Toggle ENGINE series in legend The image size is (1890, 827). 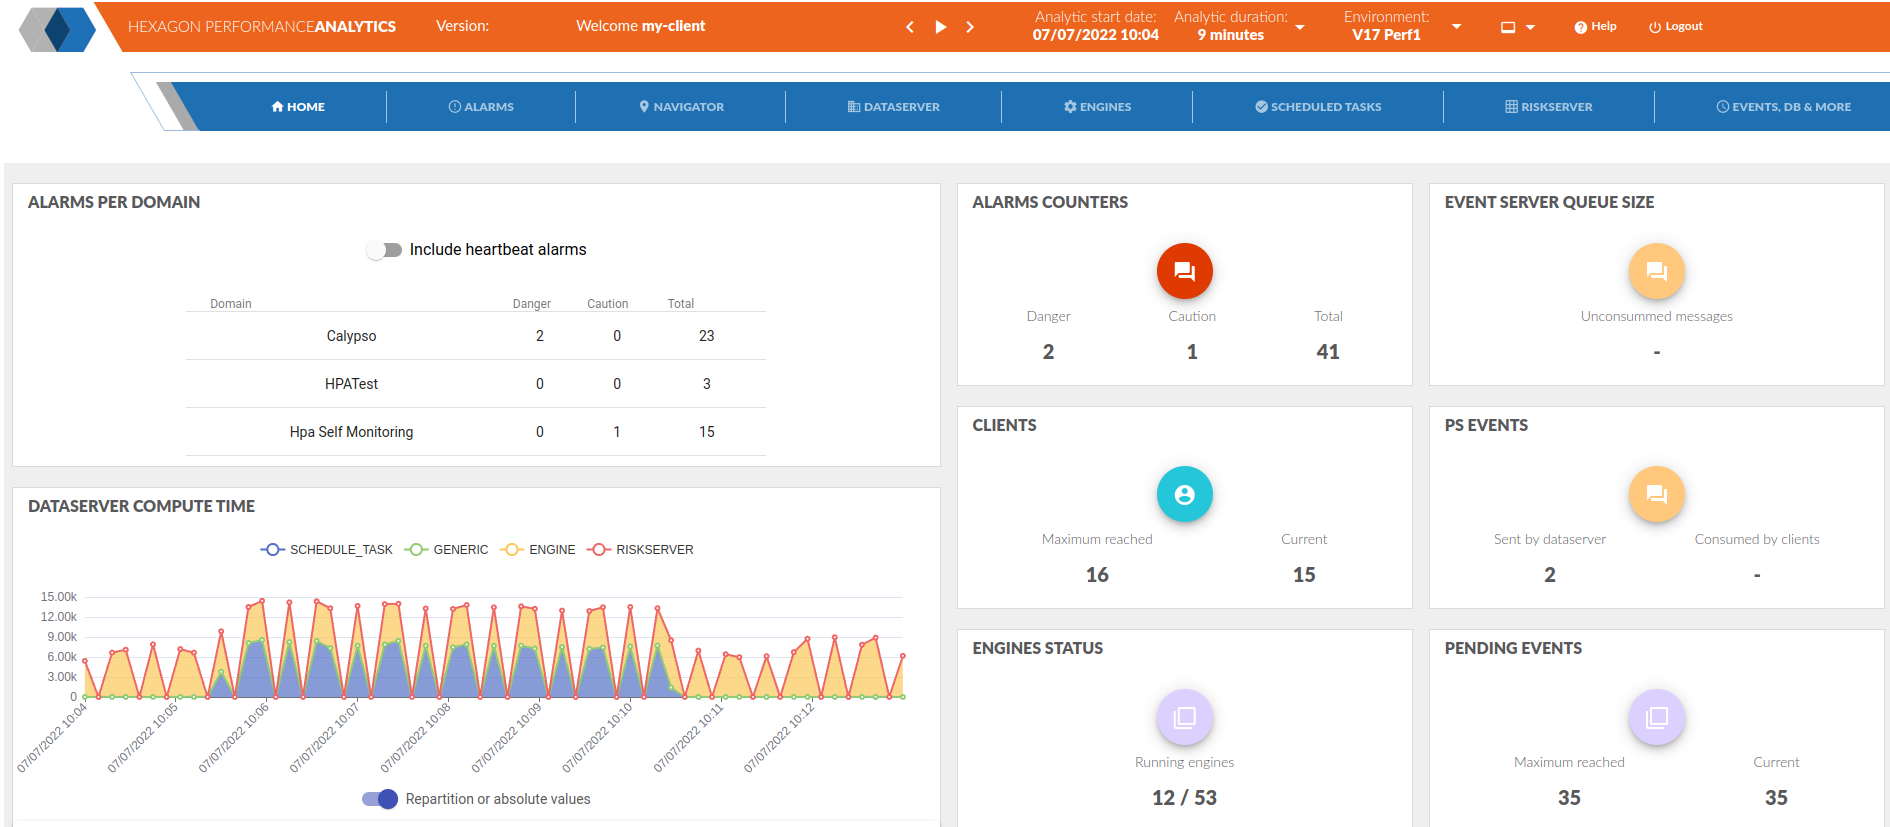click(538, 550)
